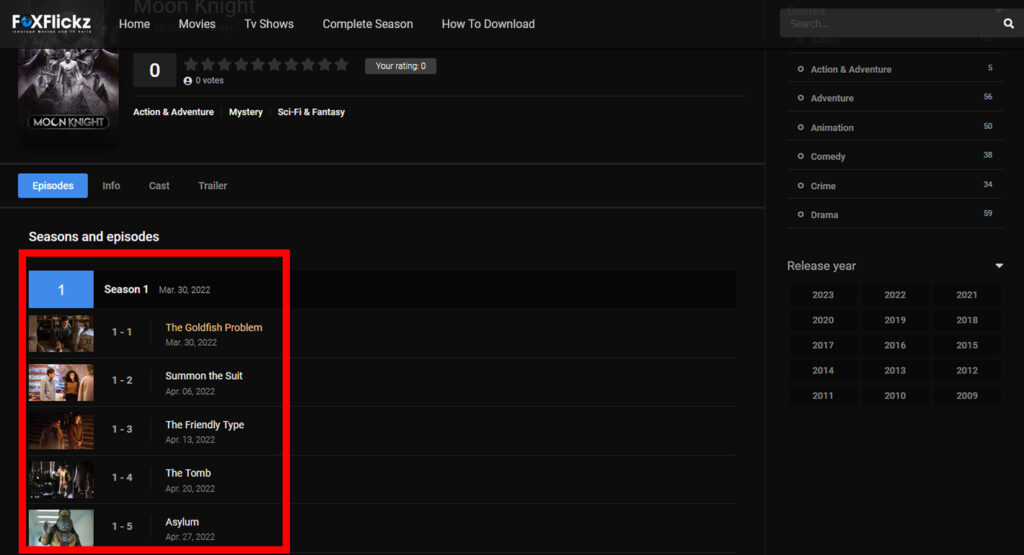Open the Sci-Fi & Fantasy genre tag
This screenshot has width=1024, height=555.
(x=311, y=112)
